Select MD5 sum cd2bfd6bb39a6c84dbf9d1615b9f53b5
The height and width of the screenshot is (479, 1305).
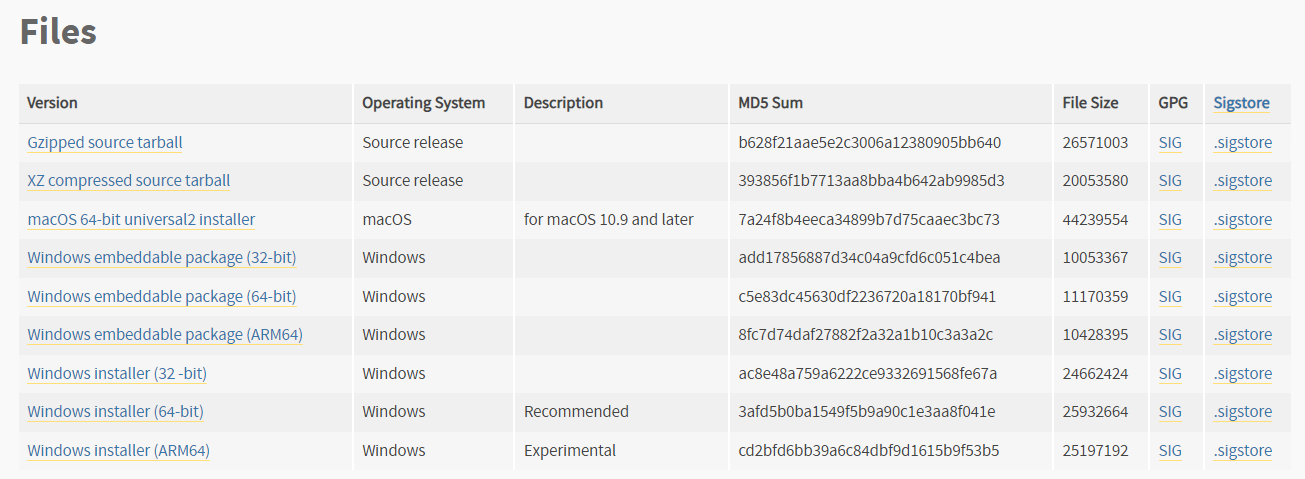(x=869, y=451)
